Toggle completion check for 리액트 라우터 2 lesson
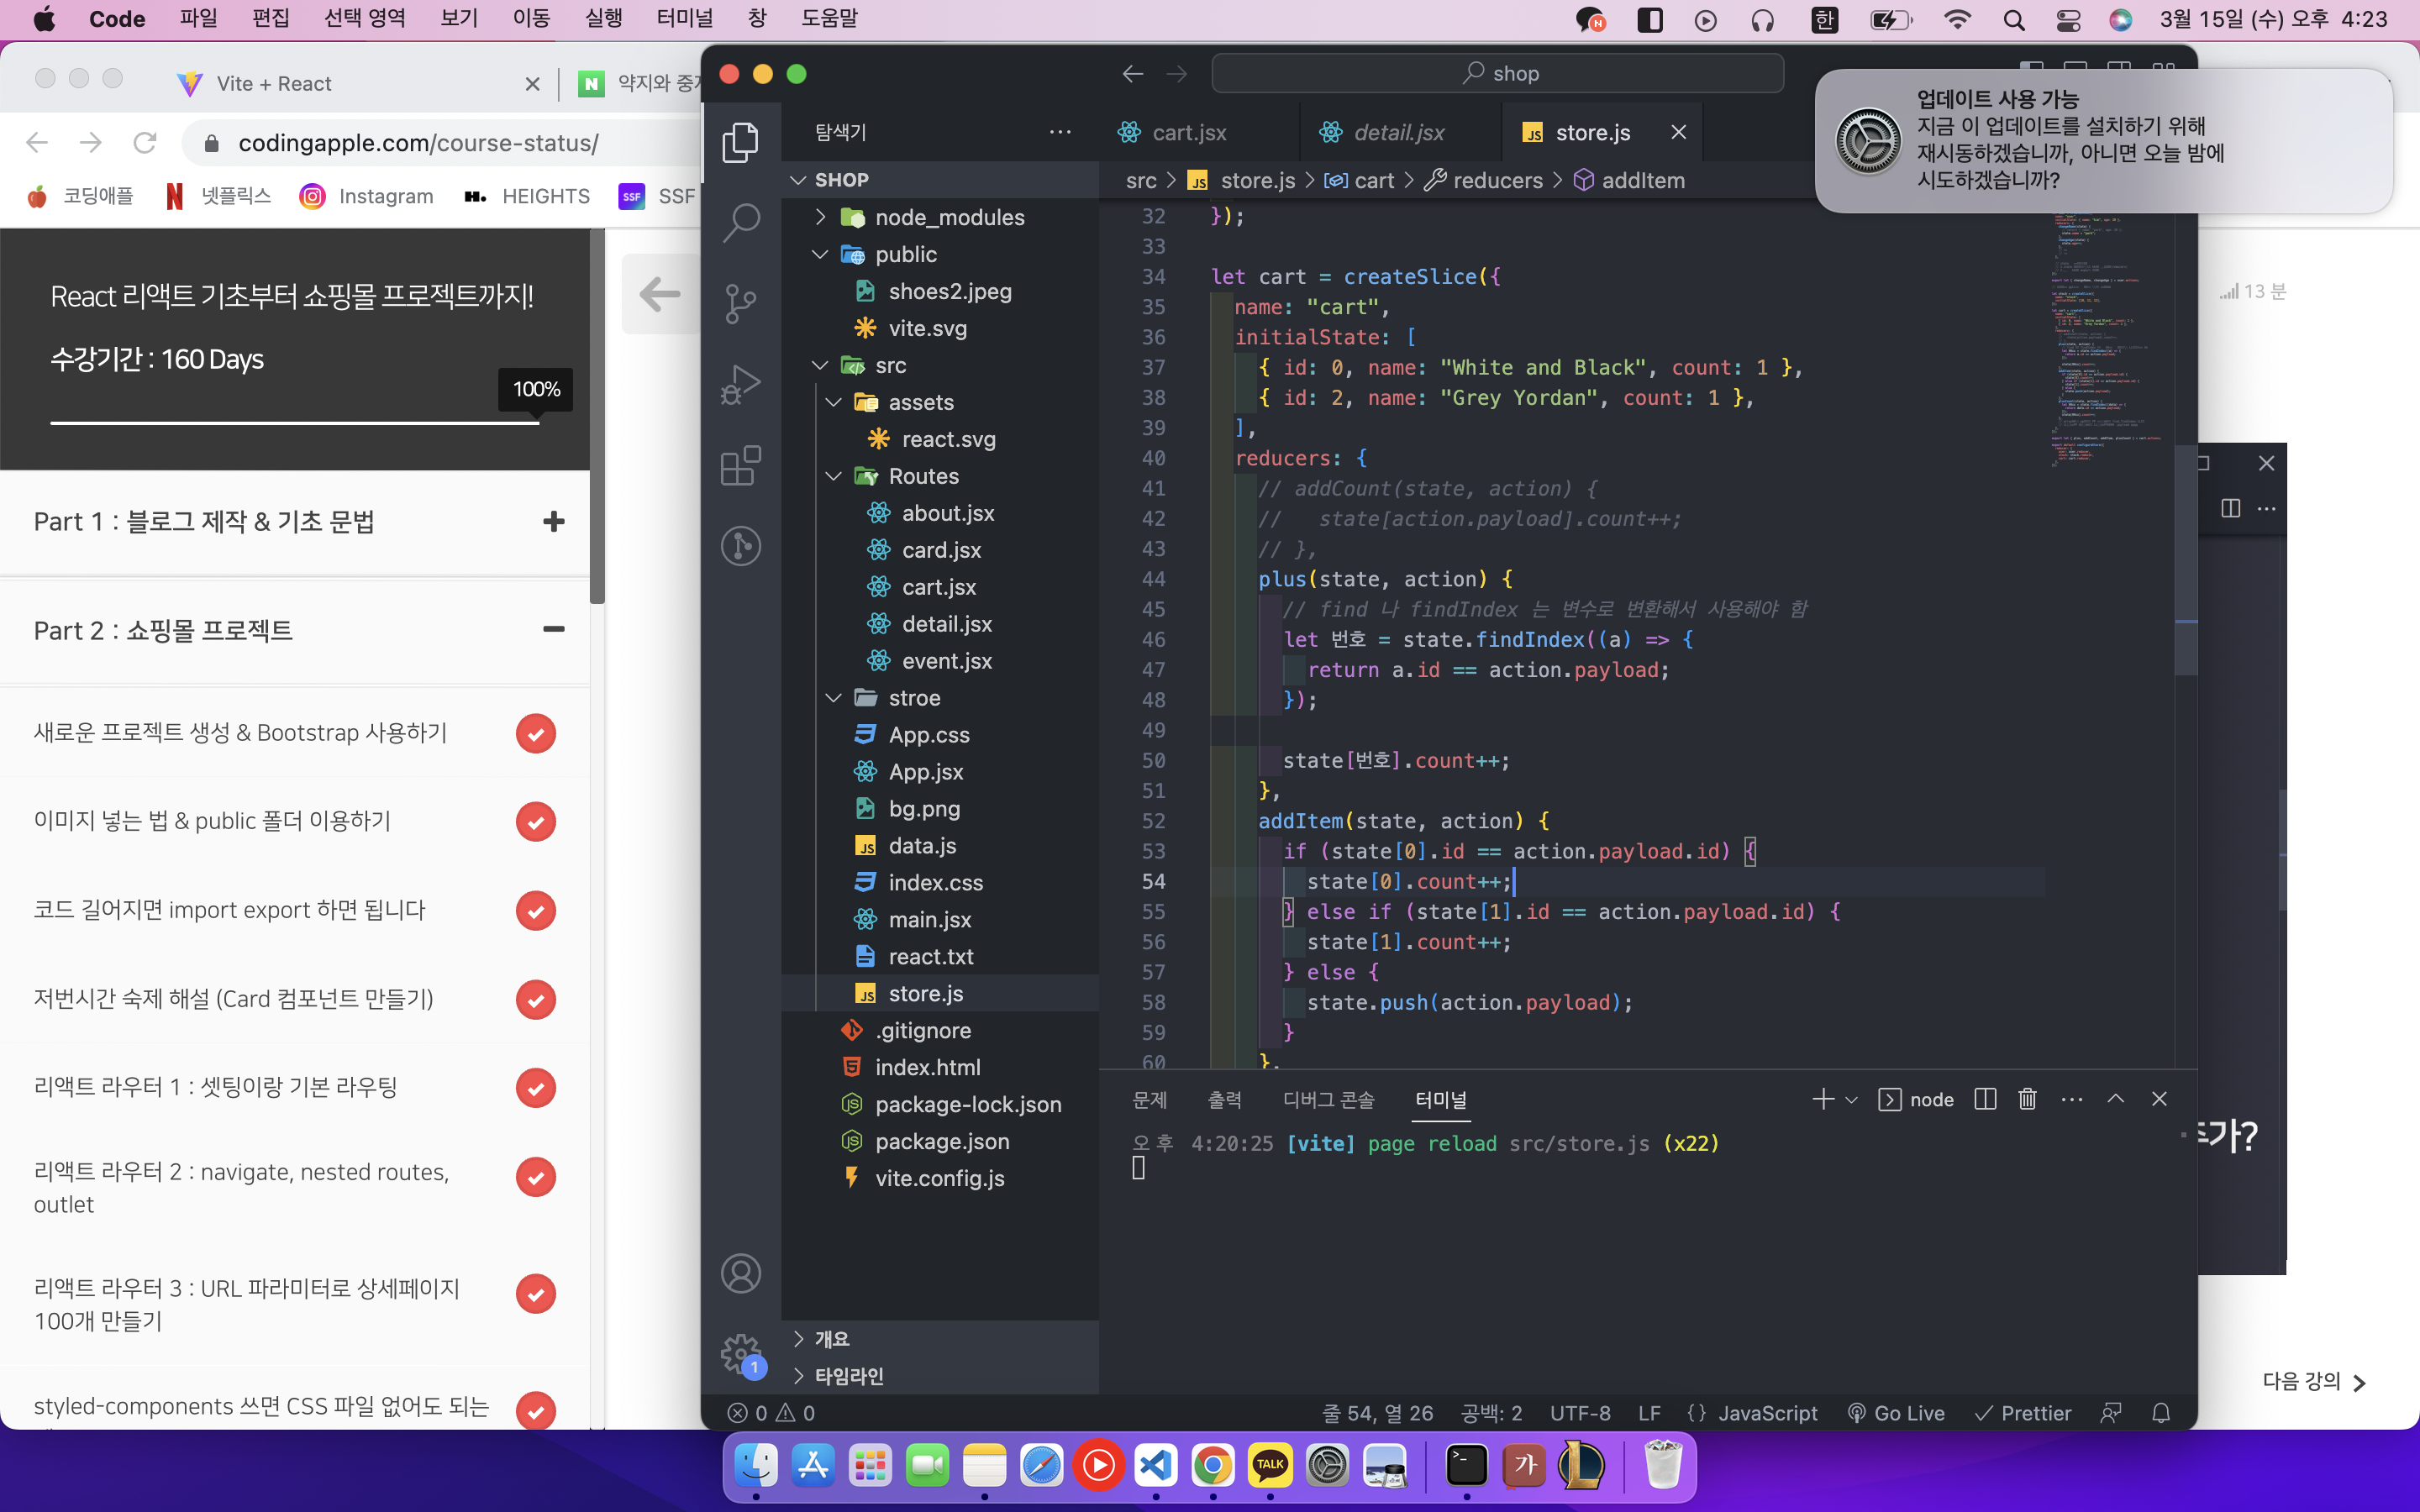Viewport: 2420px width, 1512px height. pos(536,1177)
